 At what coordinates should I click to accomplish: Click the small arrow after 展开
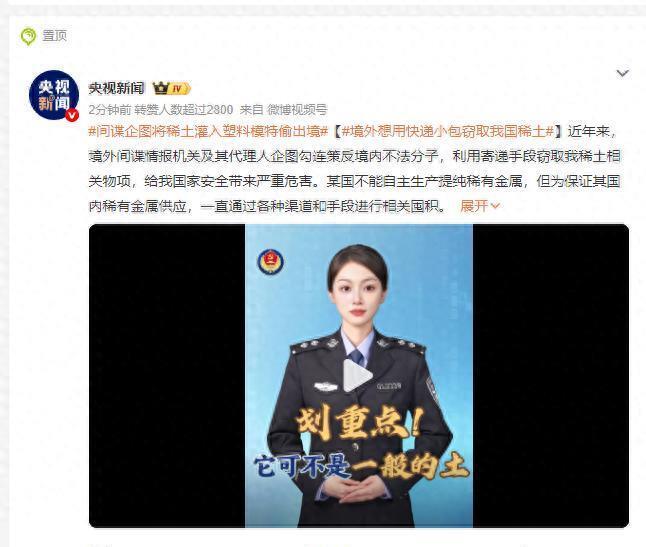pos(496,206)
